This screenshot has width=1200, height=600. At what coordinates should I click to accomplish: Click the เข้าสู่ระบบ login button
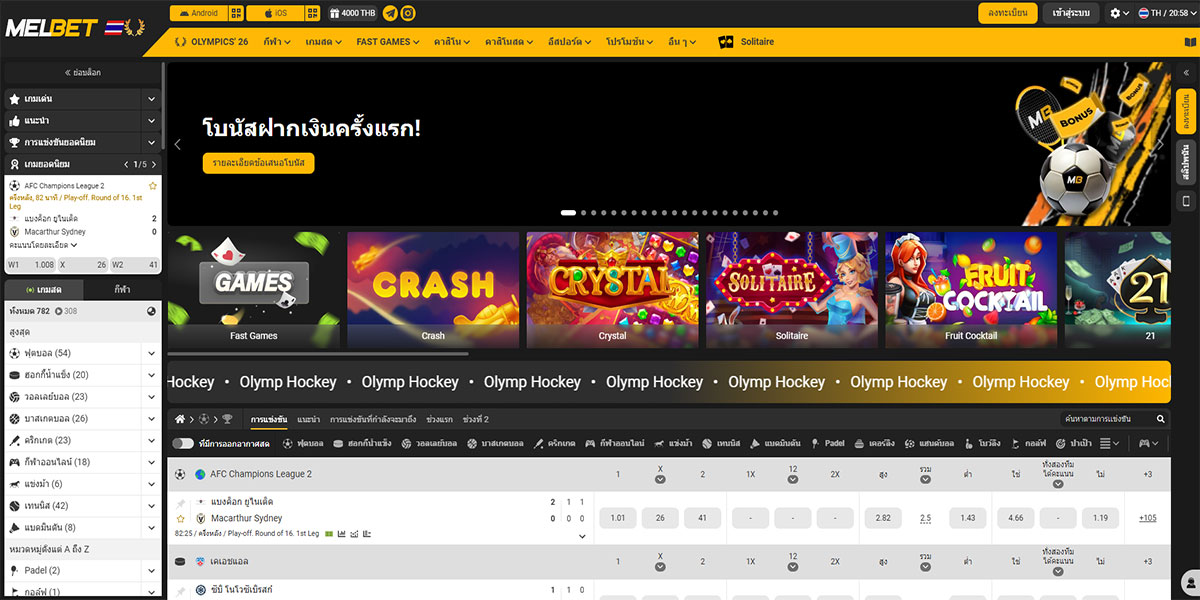[x=1071, y=14]
